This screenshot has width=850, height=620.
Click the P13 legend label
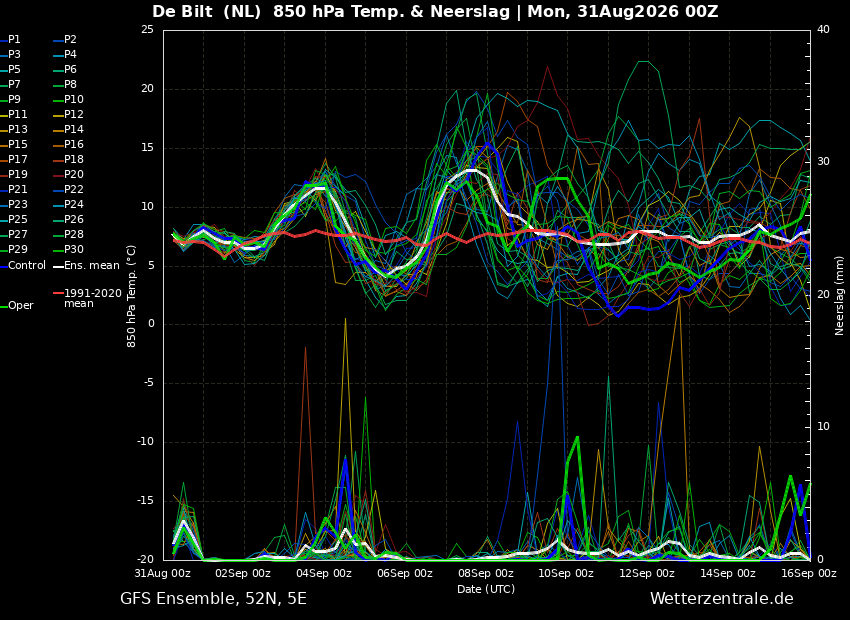(17, 130)
